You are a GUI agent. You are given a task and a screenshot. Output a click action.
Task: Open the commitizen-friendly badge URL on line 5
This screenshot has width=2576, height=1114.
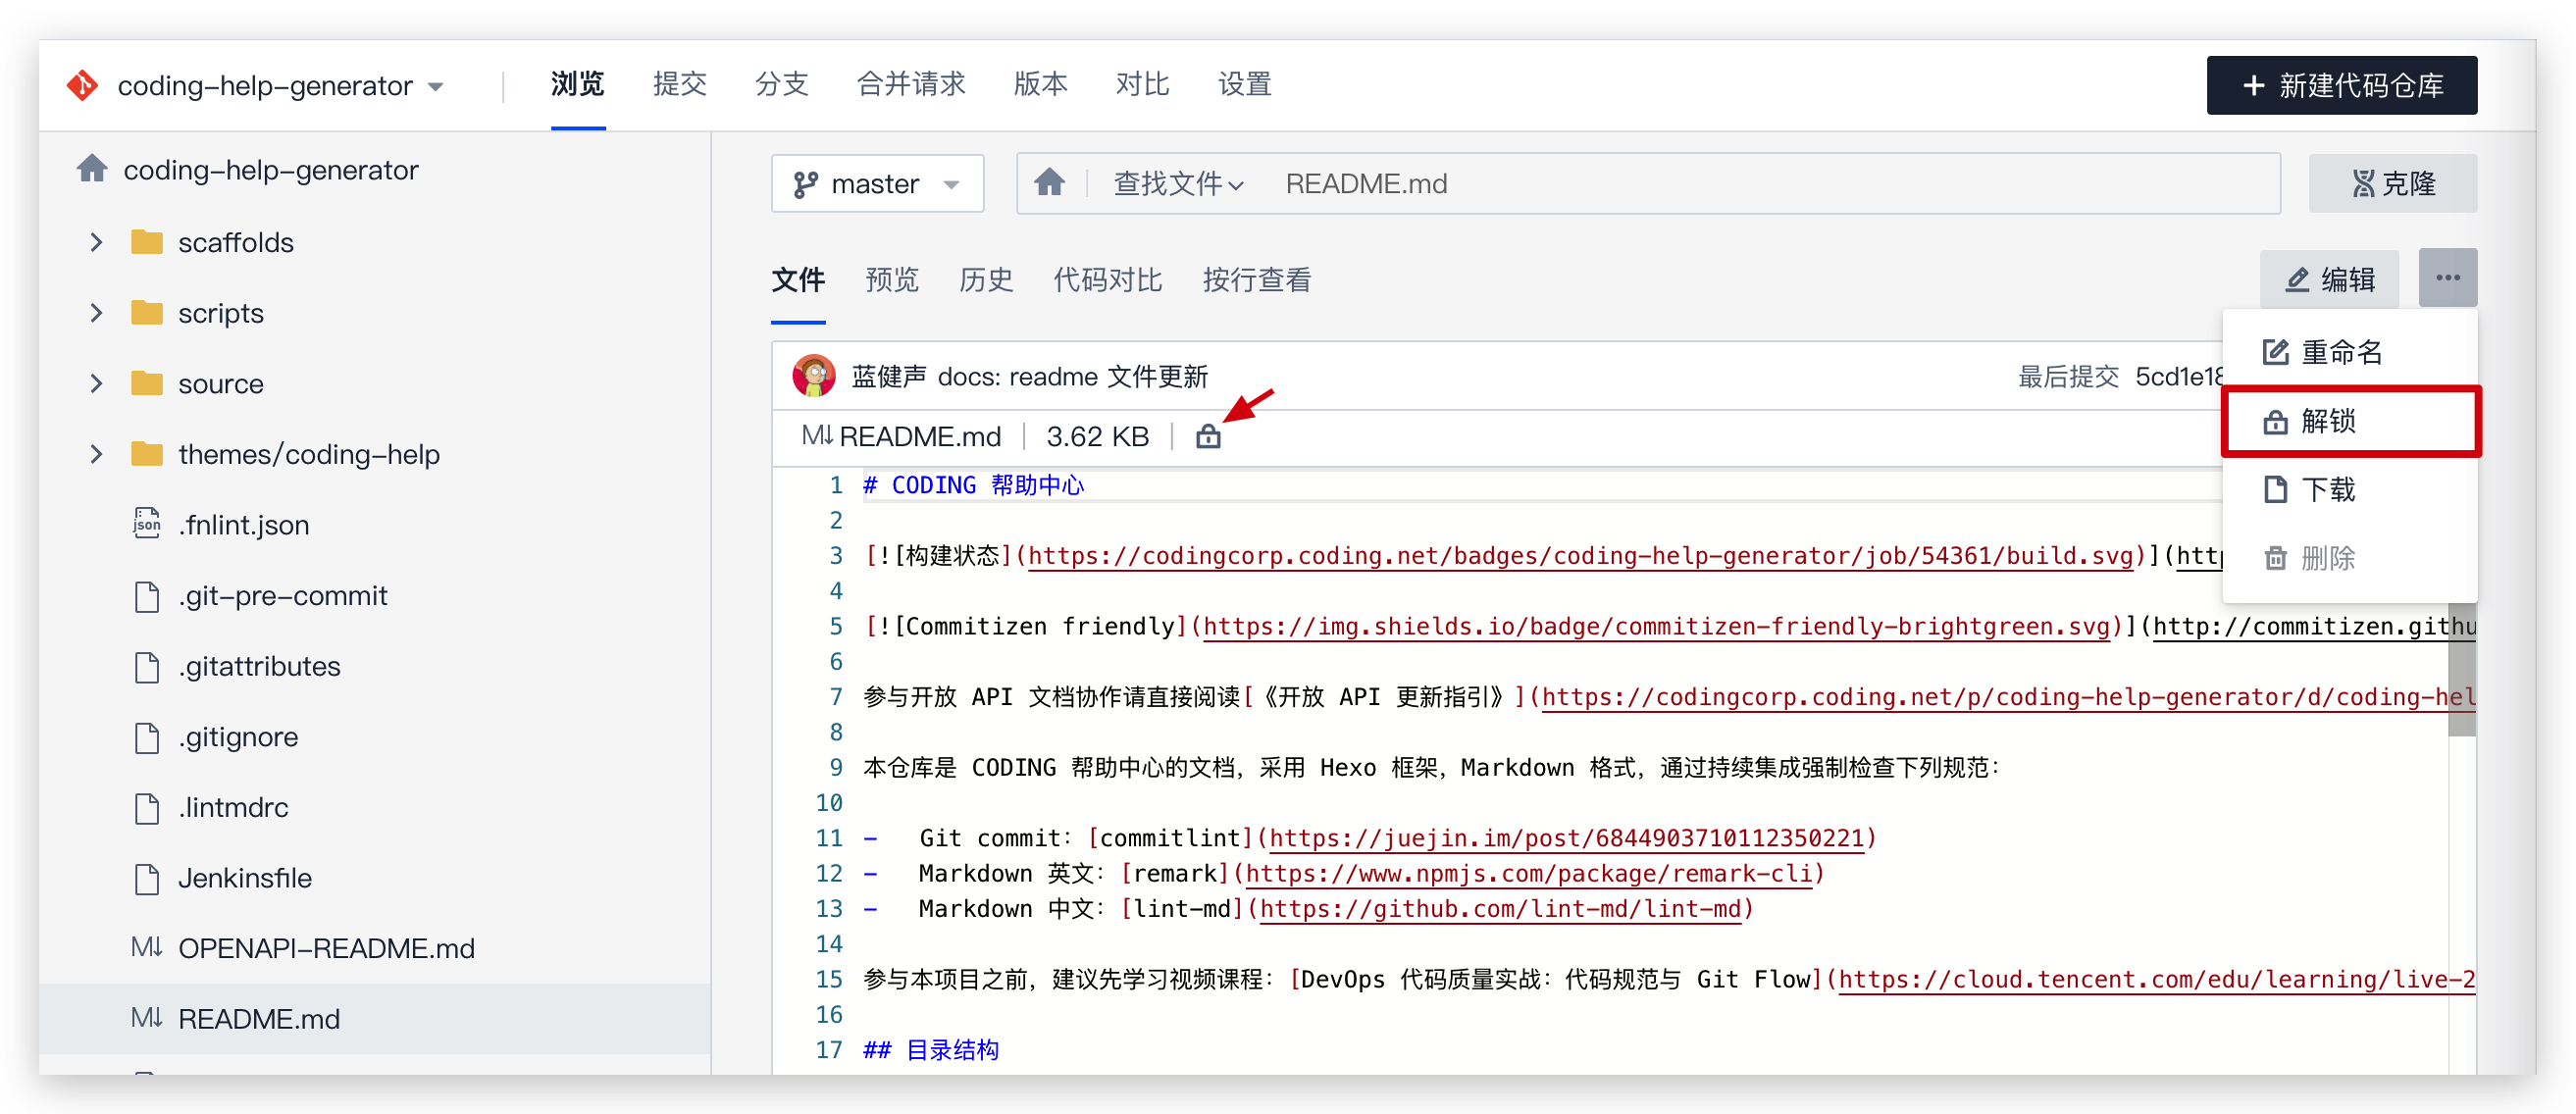[1656, 627]
